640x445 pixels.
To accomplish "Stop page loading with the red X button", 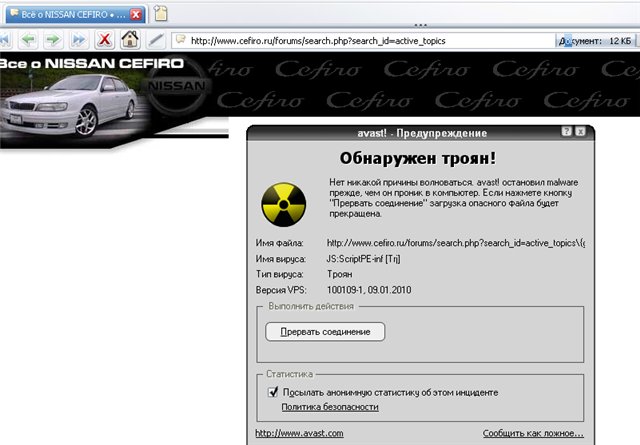I will coord(104,40).
